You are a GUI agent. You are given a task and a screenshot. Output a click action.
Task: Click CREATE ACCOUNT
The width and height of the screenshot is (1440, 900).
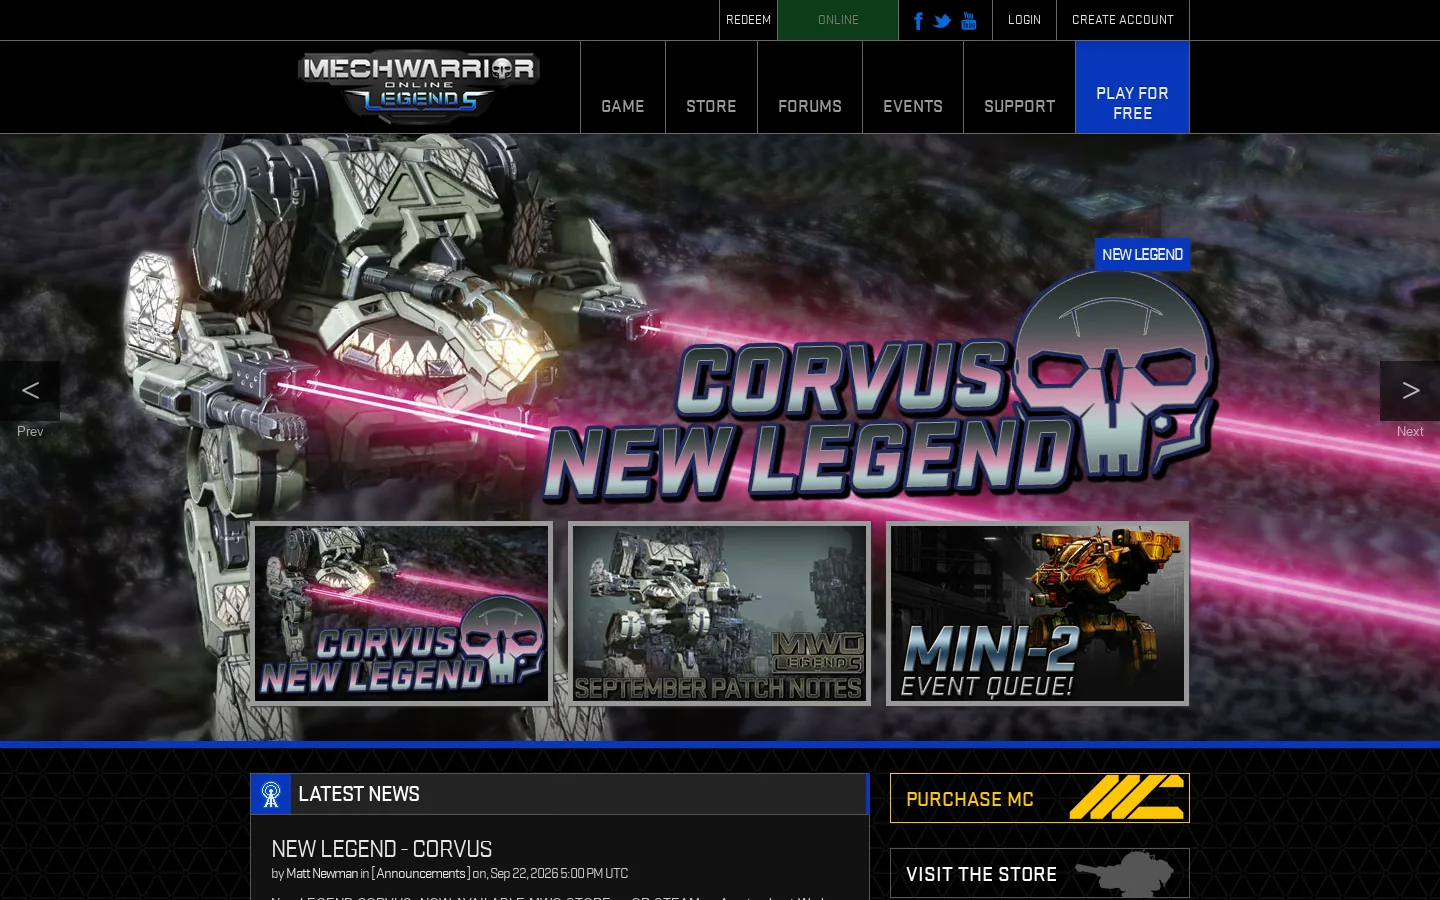click(1123, 20)
